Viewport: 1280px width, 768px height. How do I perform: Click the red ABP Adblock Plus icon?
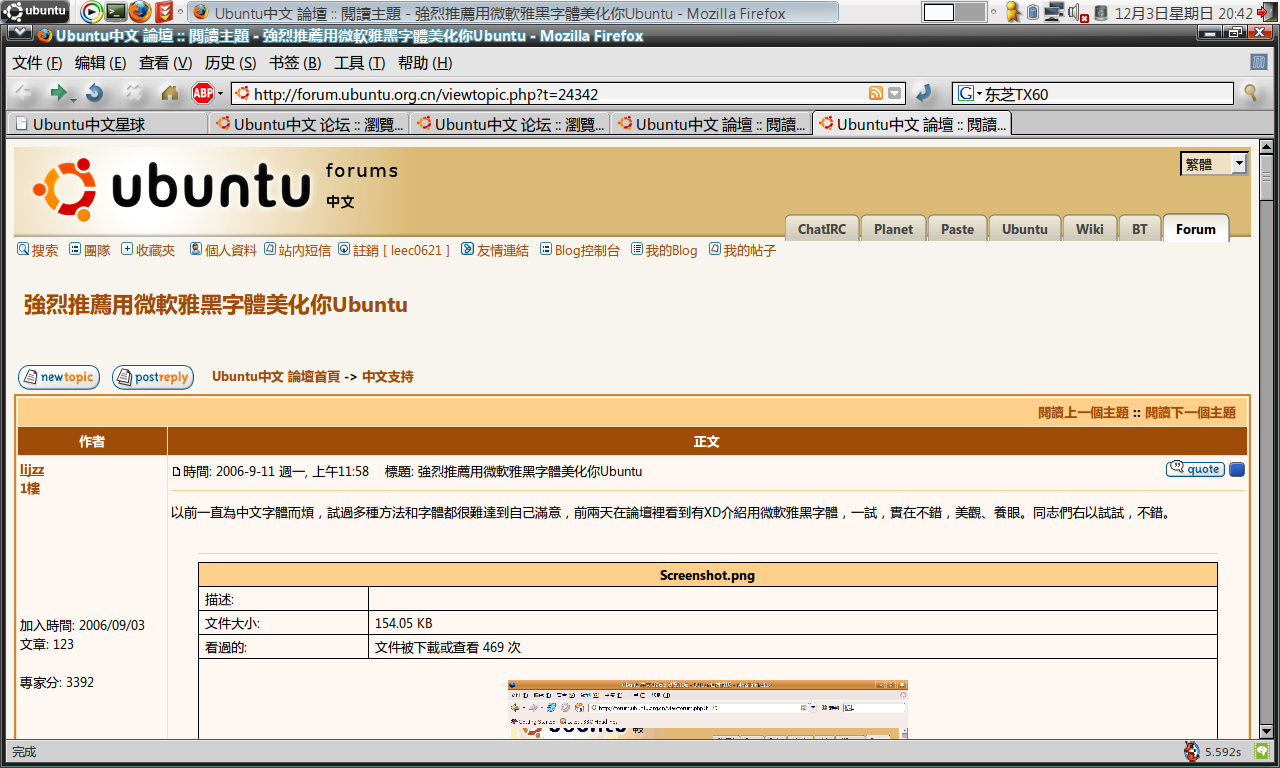tap(202, 93)
